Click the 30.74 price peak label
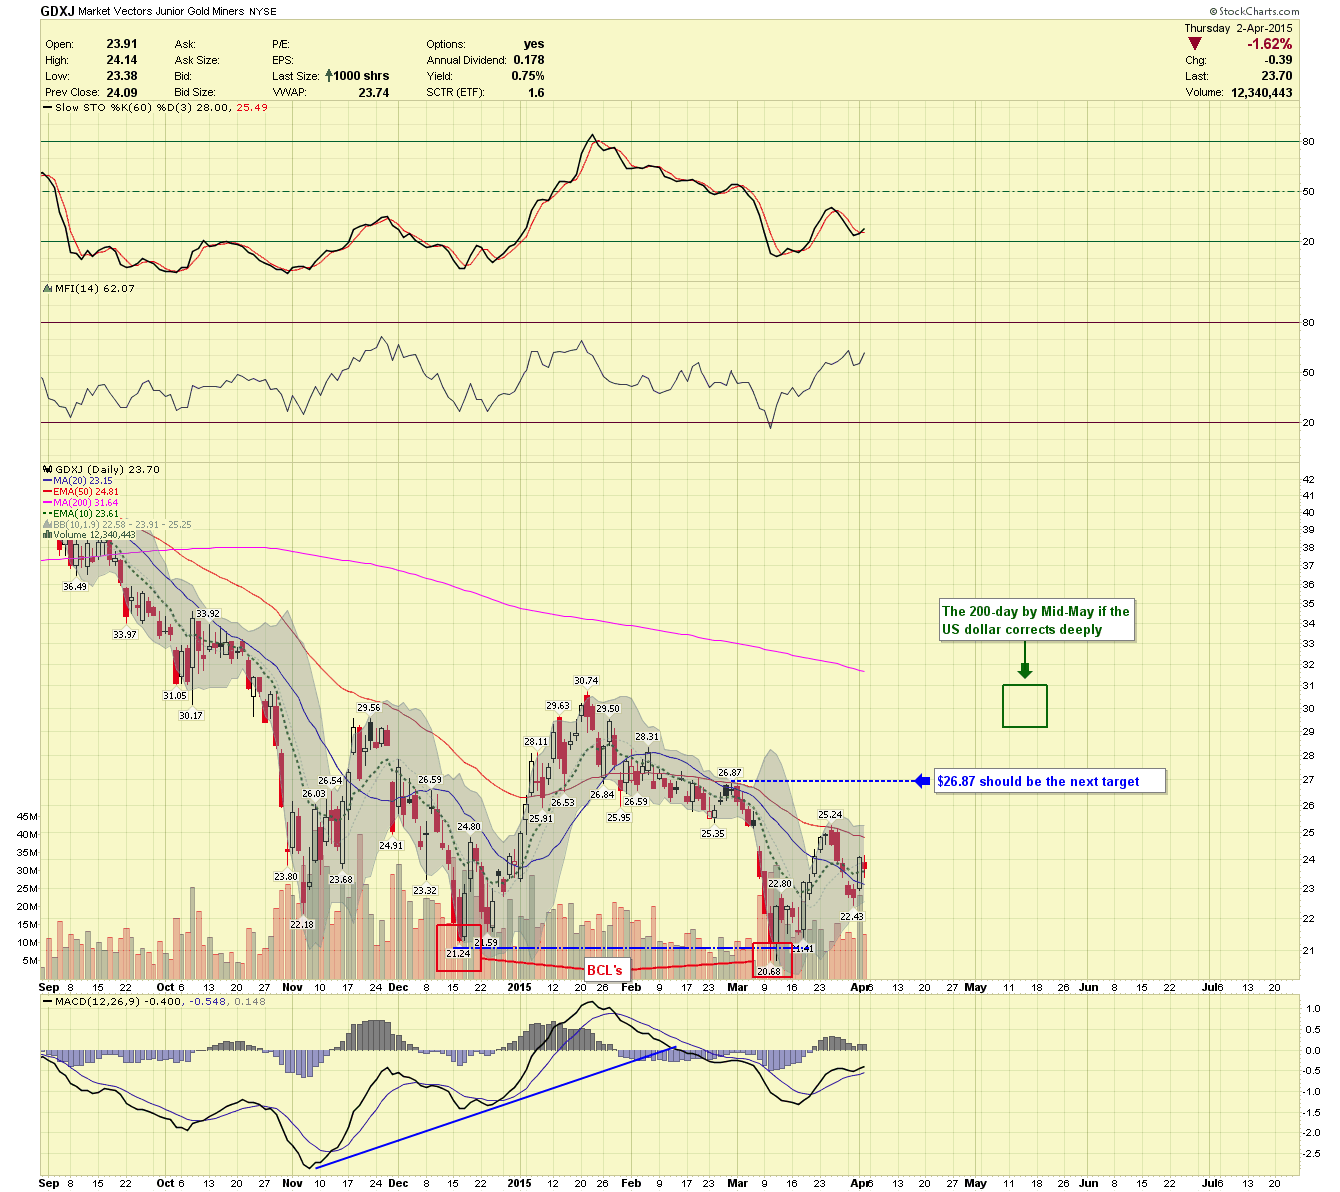 tap(586, 681)
